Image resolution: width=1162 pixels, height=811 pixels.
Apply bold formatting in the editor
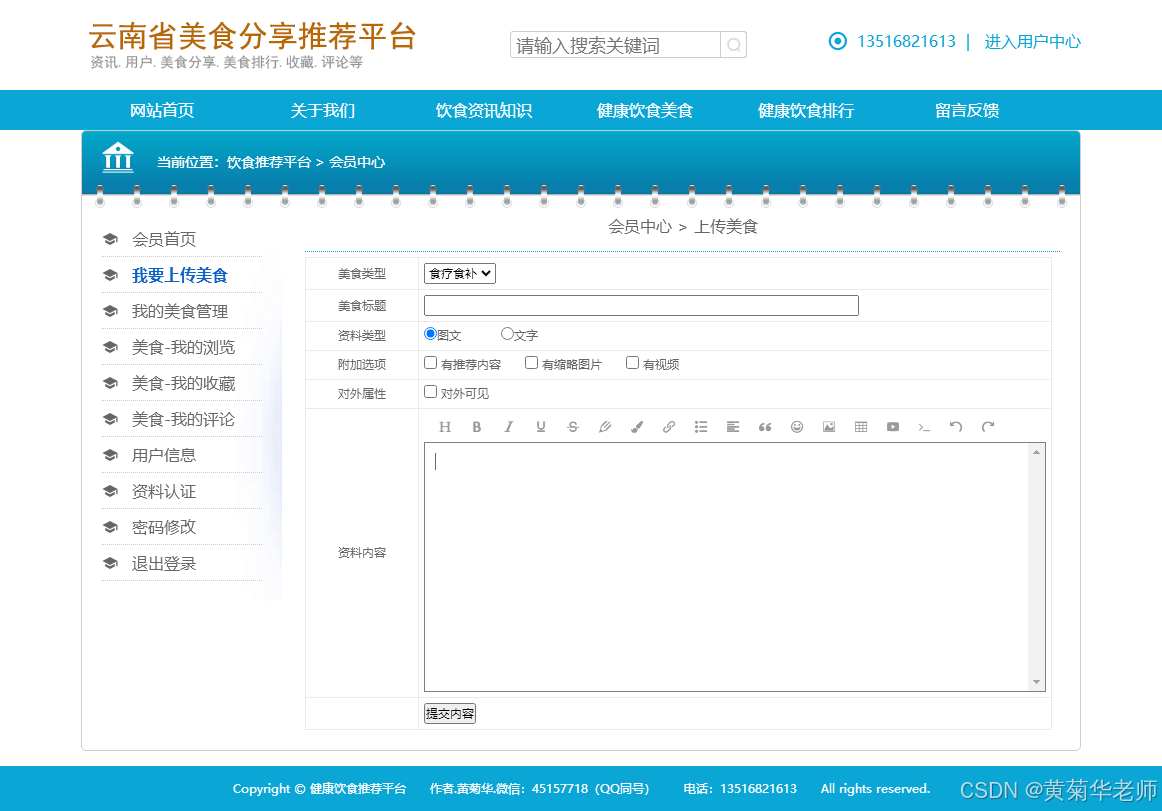pyautogui.click(x=477, y=427)
